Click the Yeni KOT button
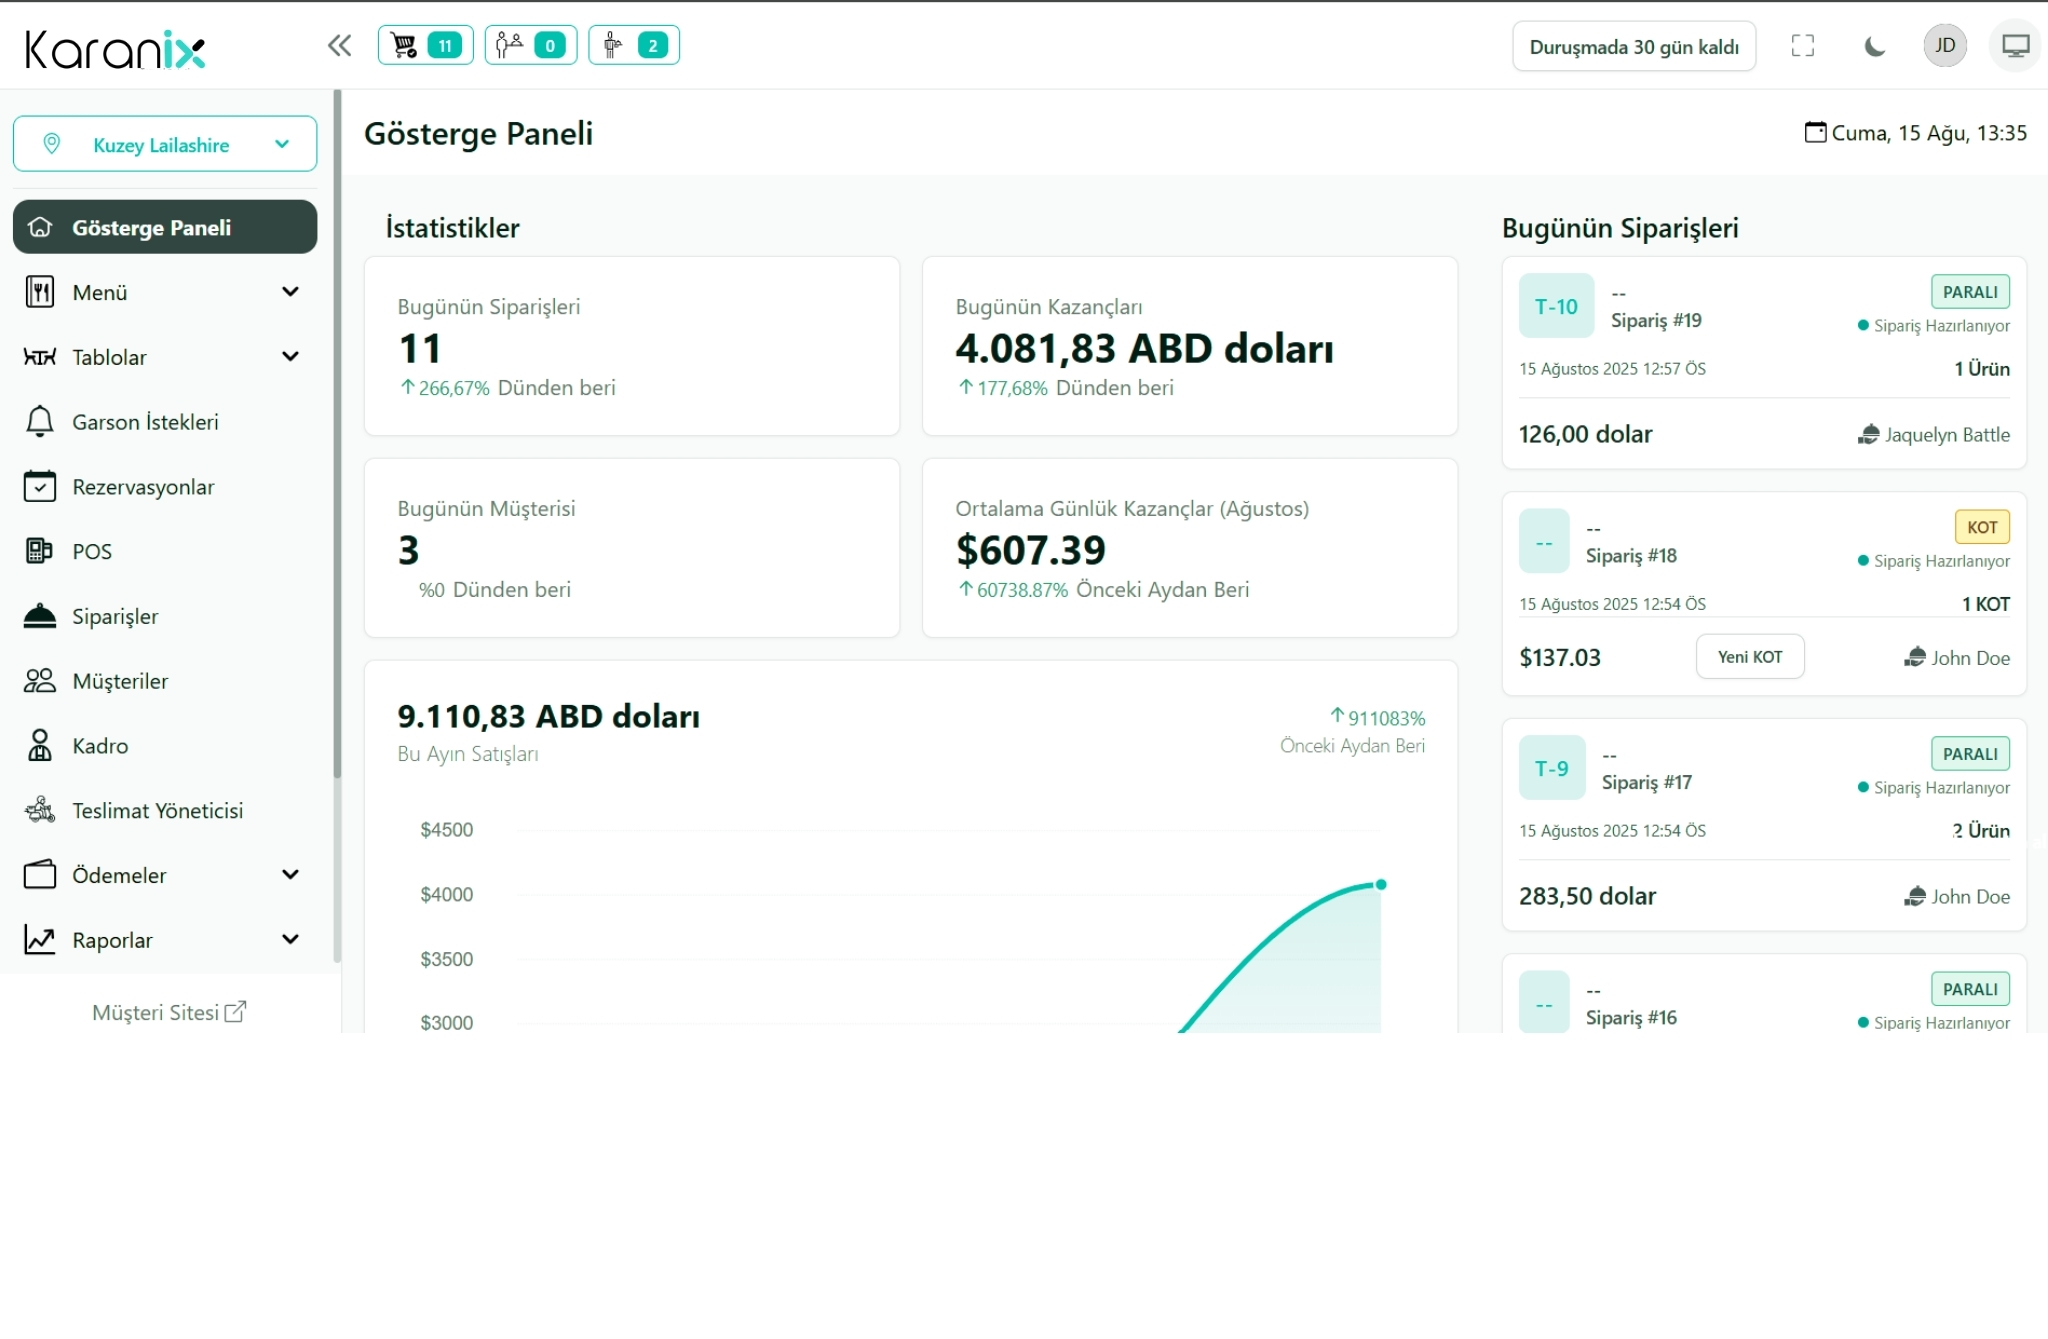This screenshot has height=1339, width=2048. 1749,657
